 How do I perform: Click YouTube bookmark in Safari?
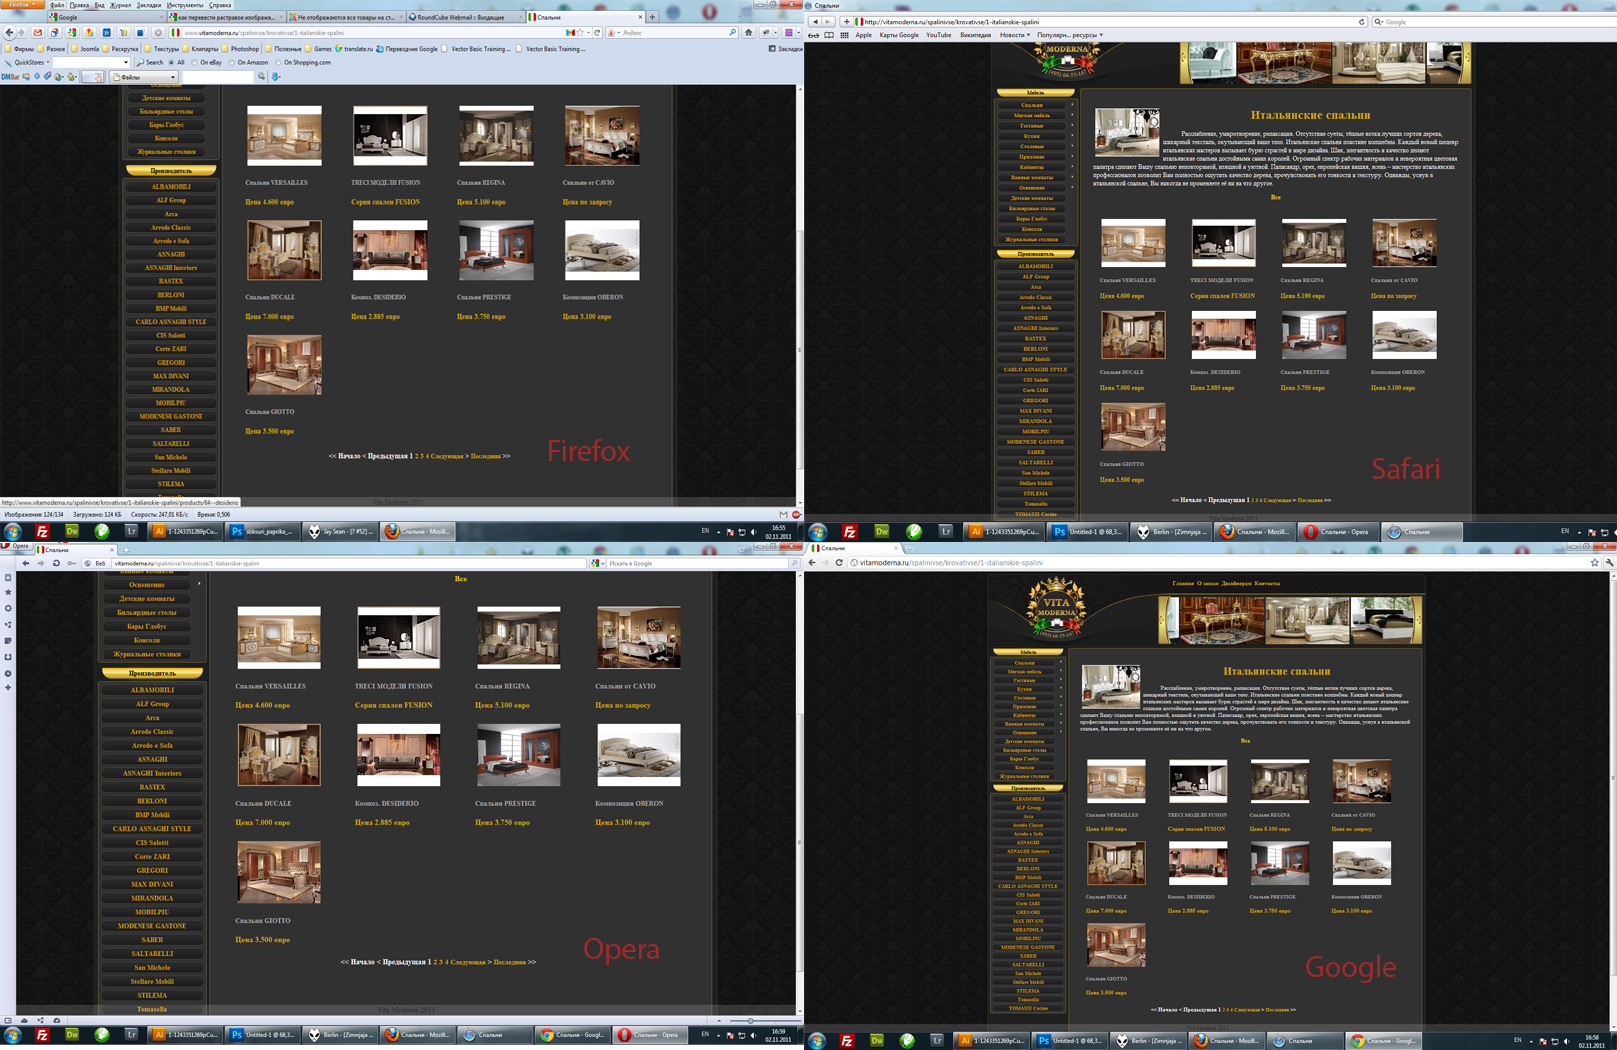938,35
